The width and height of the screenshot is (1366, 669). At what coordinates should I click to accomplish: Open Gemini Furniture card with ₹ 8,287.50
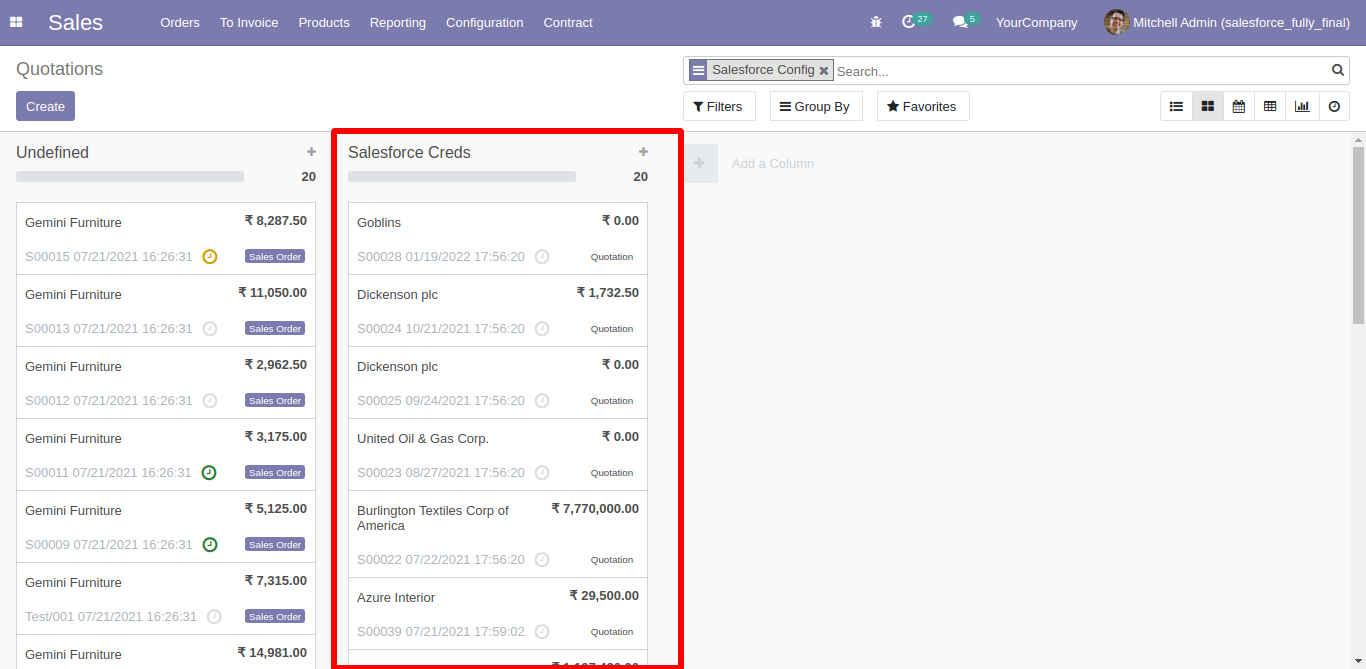(x=166, y=239)
